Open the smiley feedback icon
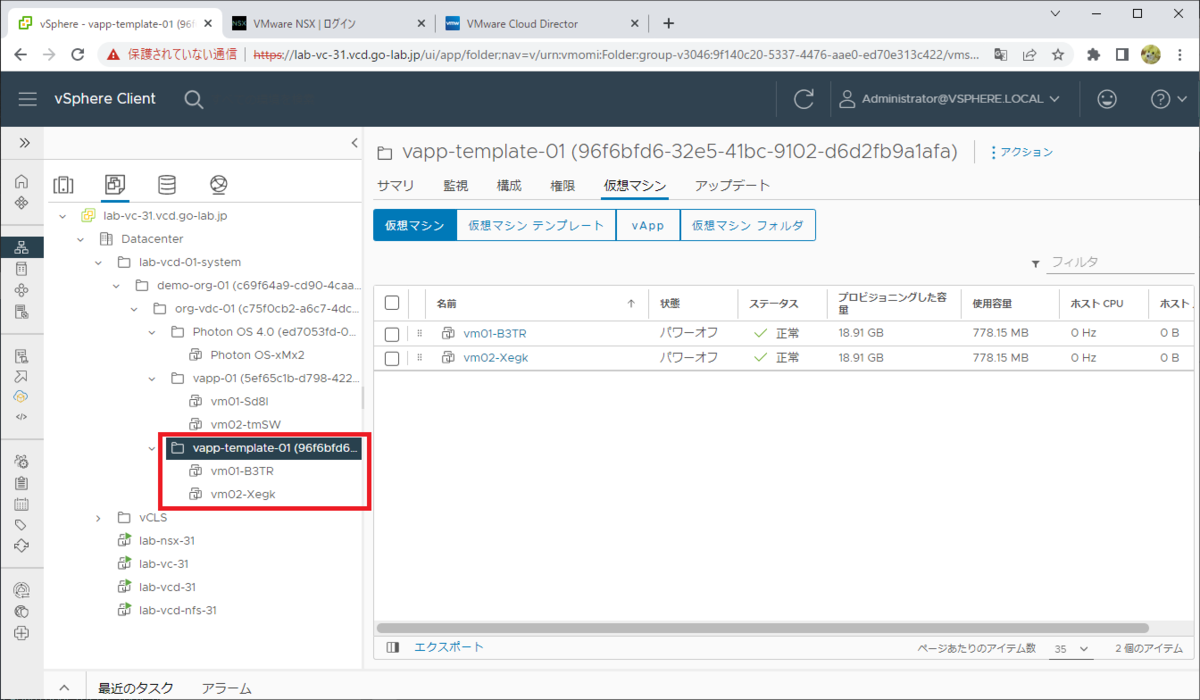 click(x=1107, y=99)
